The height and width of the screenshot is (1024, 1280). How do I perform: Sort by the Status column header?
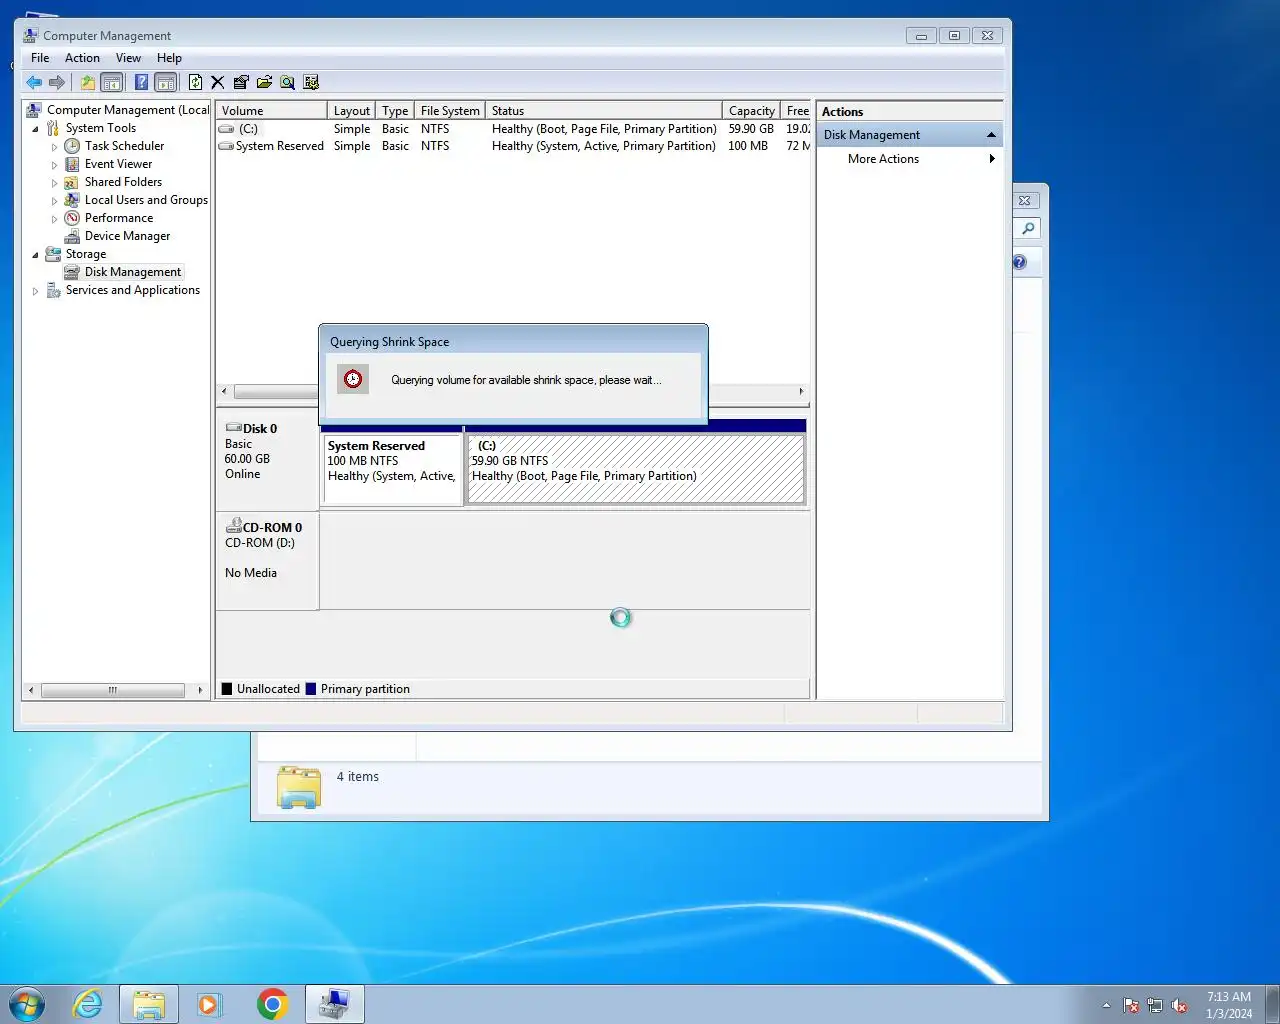click(x=603, y=111)
